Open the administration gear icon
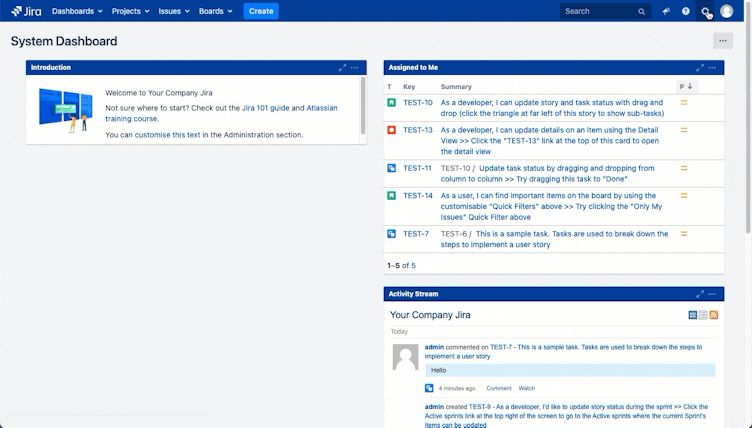This screenshot has width=752, height=428. click(705, 11)
